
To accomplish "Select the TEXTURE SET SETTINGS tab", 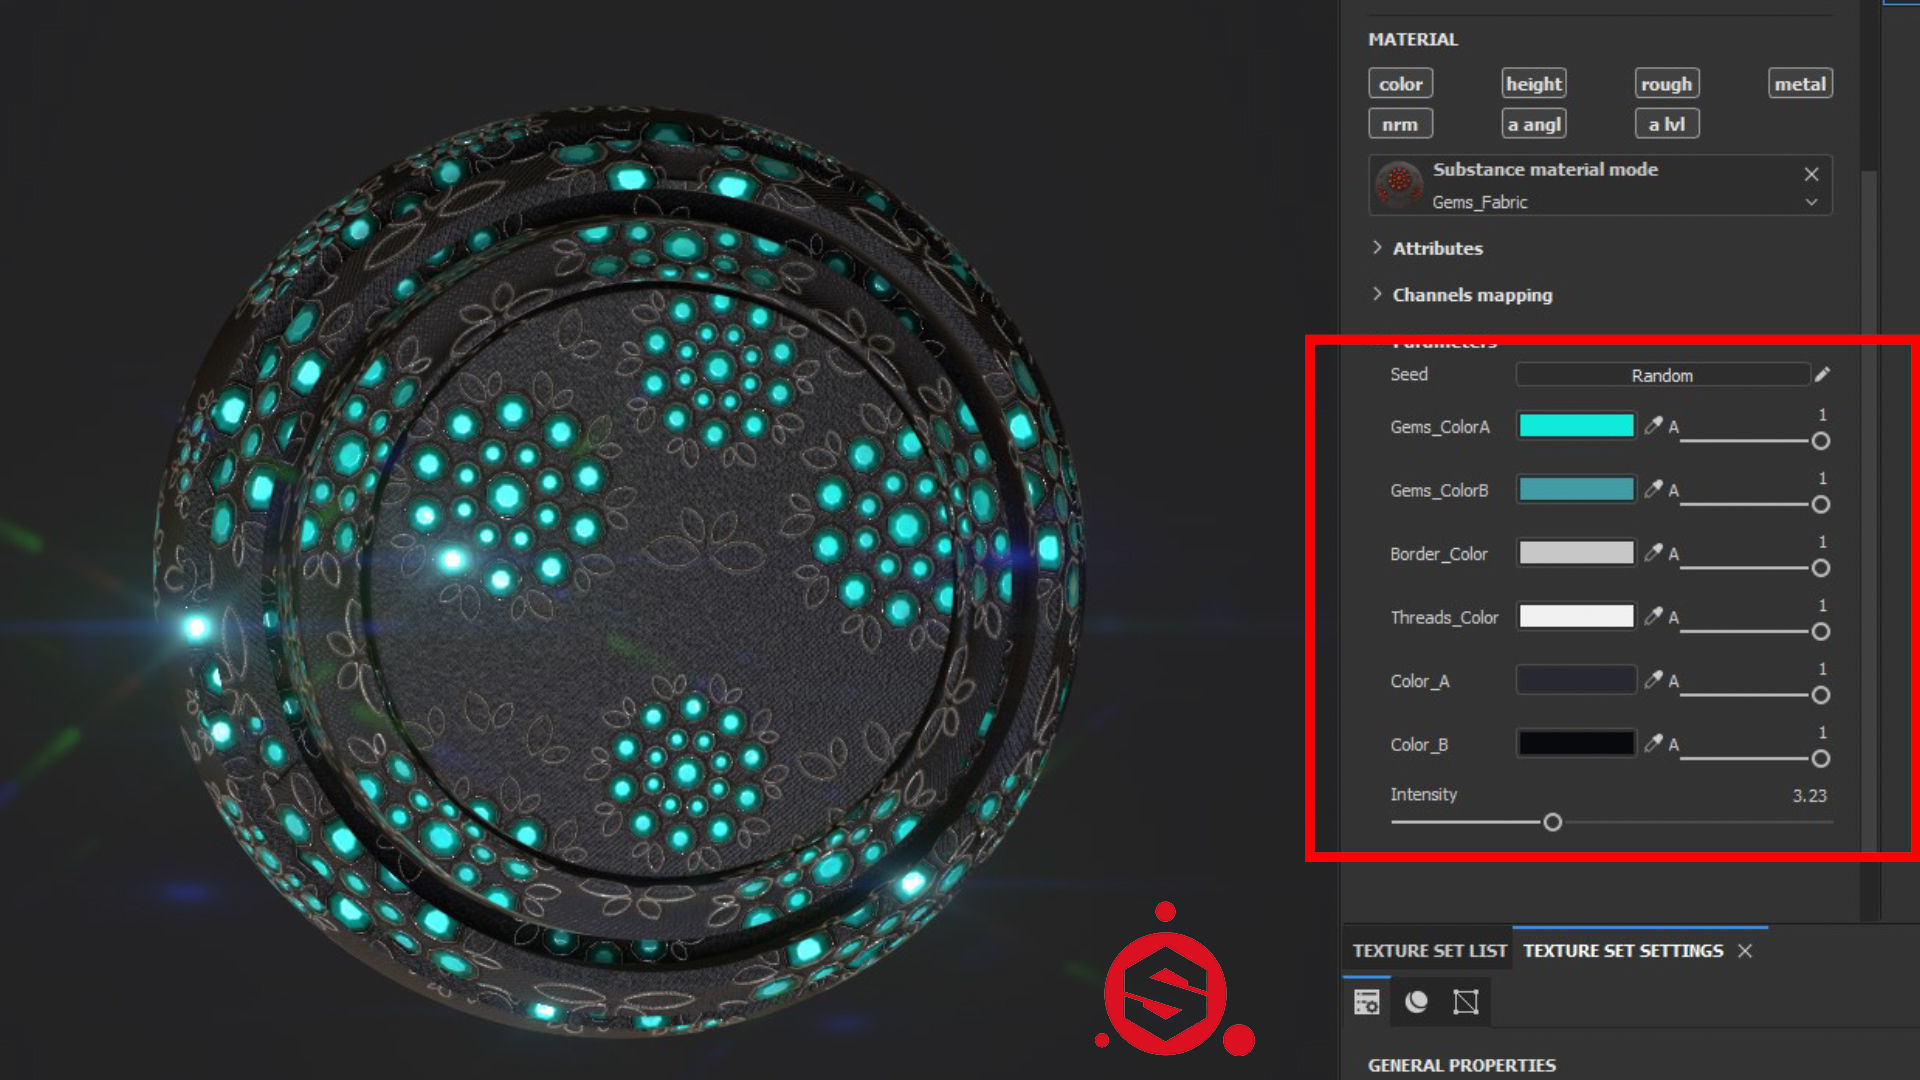I will click(x=1623, y=950).
